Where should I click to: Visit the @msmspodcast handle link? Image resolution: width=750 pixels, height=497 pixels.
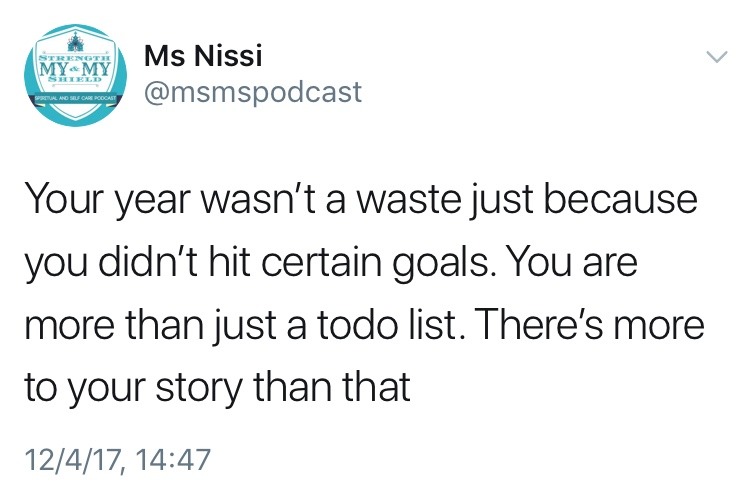coord(254,93)
